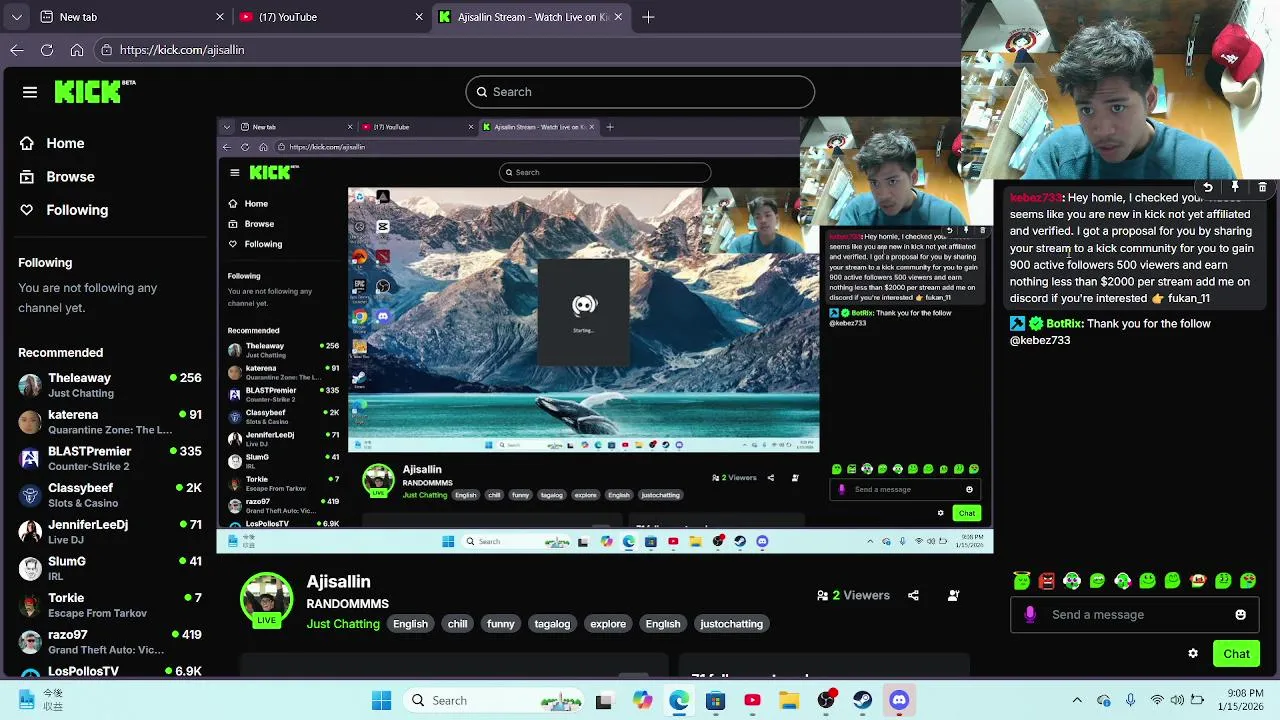
Task: Open katerena recommended channel
Action: point(110,421)
